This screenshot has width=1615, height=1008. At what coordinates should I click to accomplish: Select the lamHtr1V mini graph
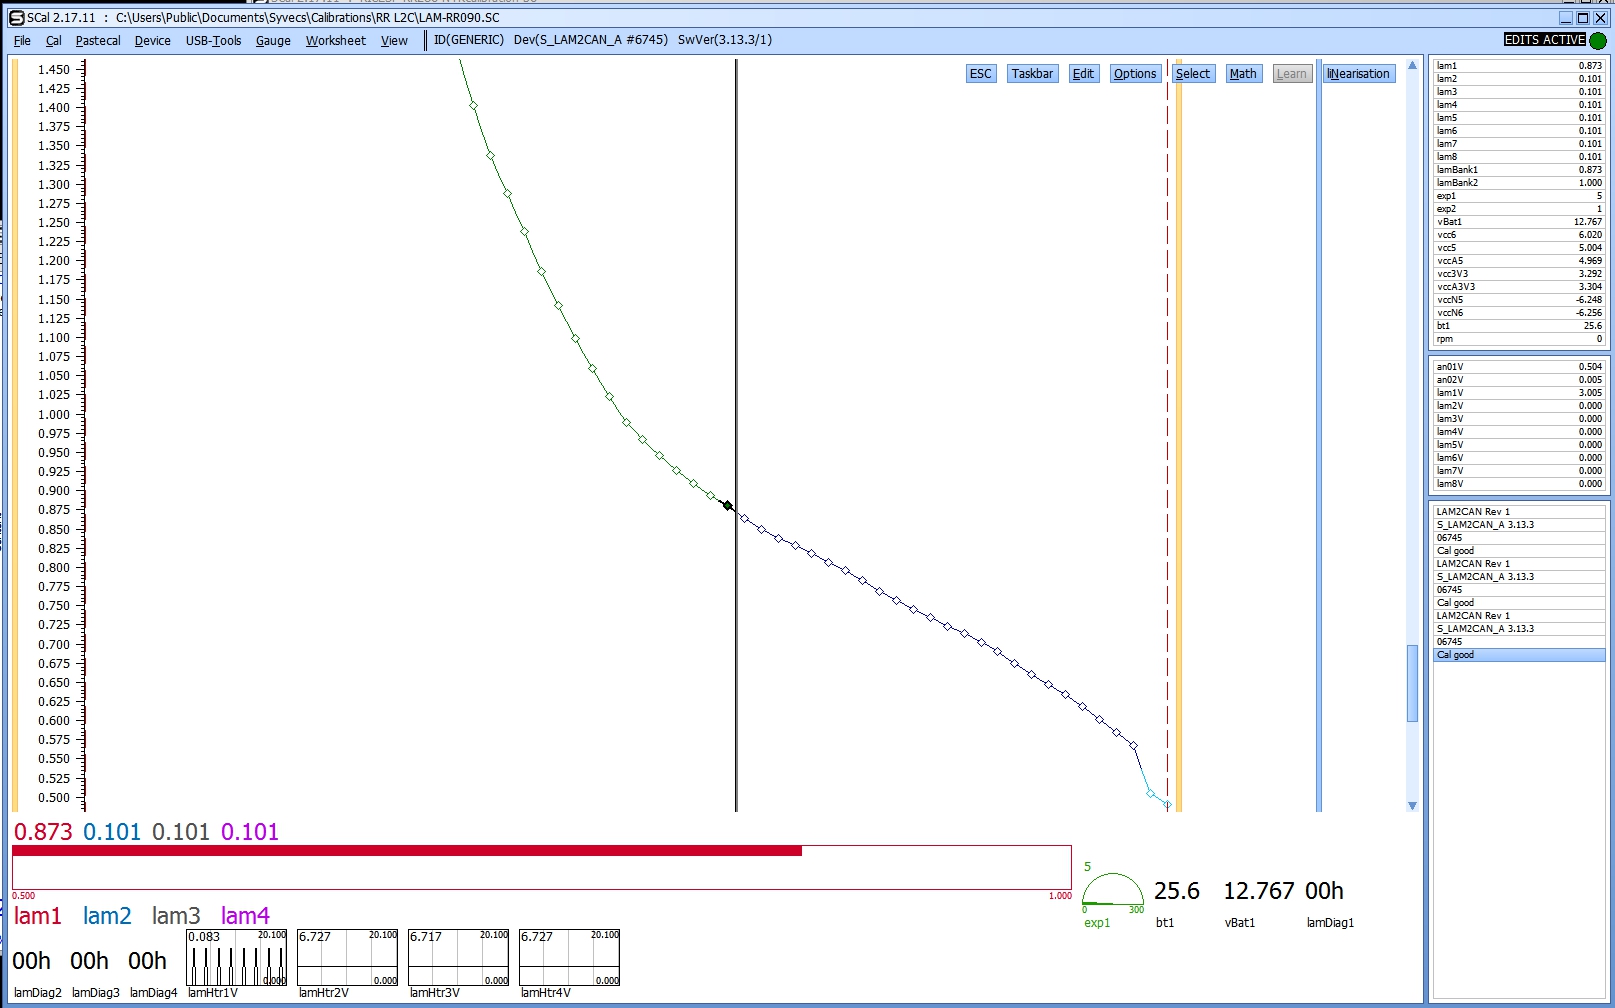pos(237,958)
